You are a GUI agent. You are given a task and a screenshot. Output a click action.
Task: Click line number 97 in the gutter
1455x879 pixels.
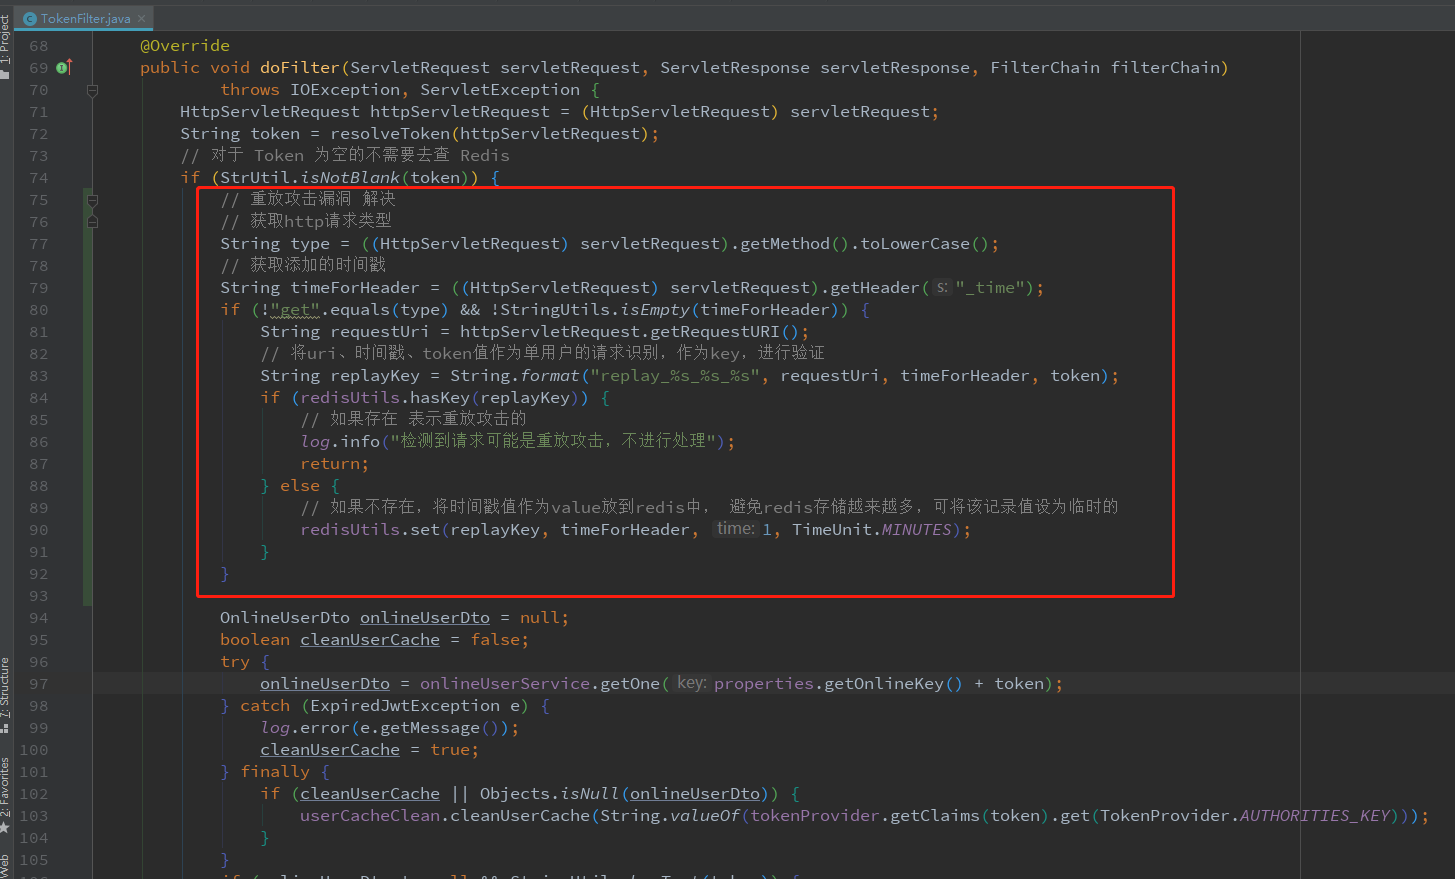point(38,684)
